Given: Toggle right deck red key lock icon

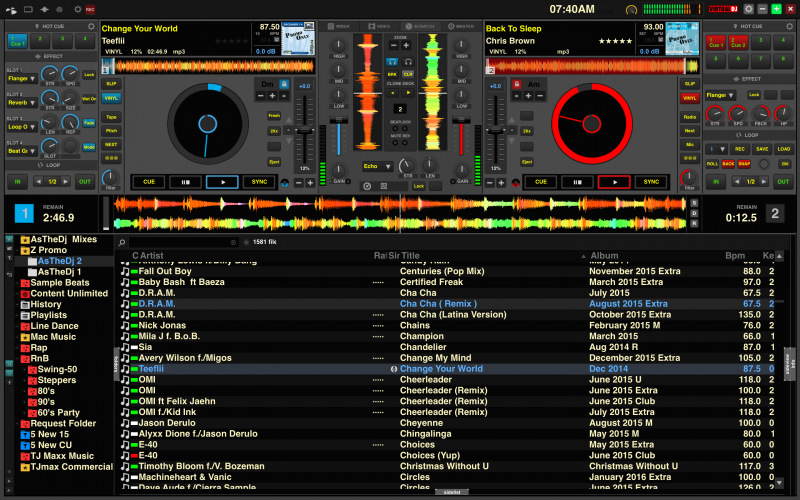Looking at the screenshot, I should pos(517,84).
